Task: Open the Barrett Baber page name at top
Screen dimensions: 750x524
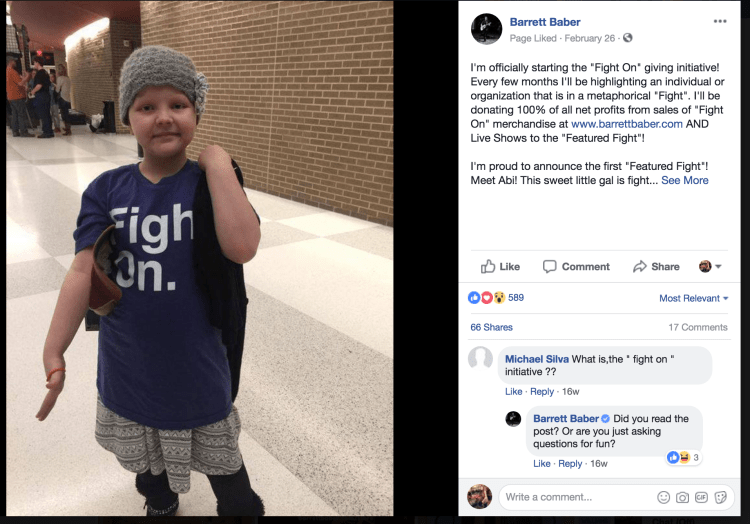Action: click(545, 22)
